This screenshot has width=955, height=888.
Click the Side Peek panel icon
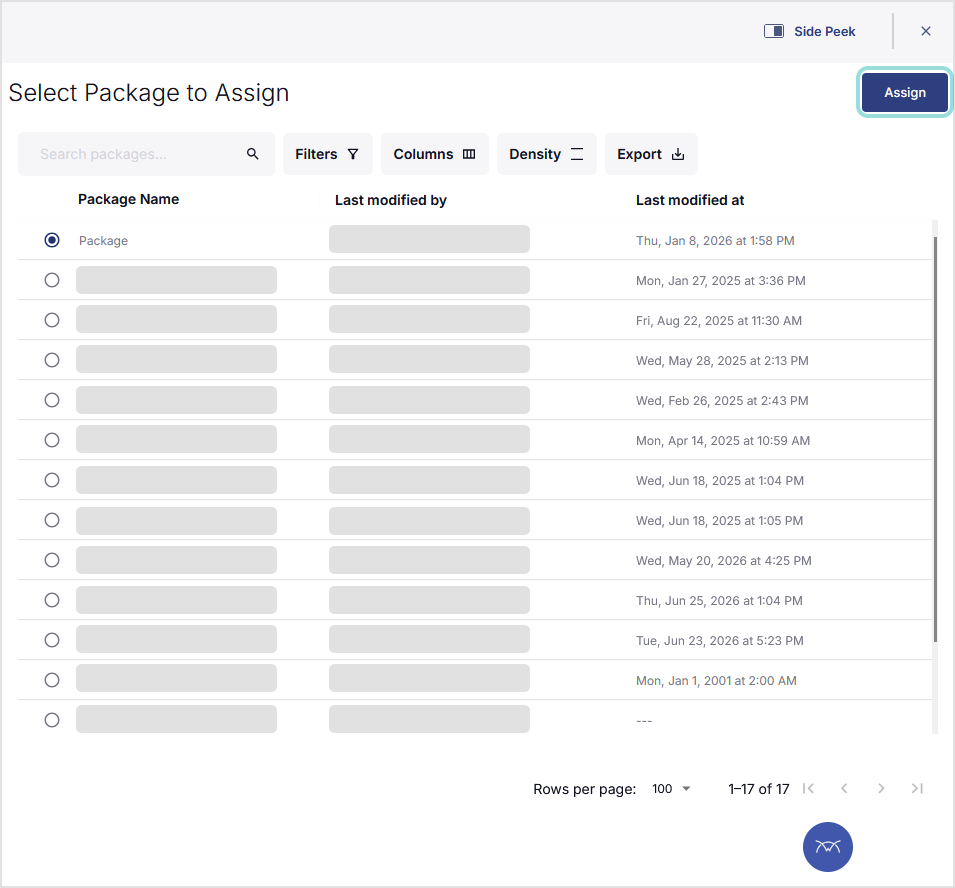[x=774, y=31]
